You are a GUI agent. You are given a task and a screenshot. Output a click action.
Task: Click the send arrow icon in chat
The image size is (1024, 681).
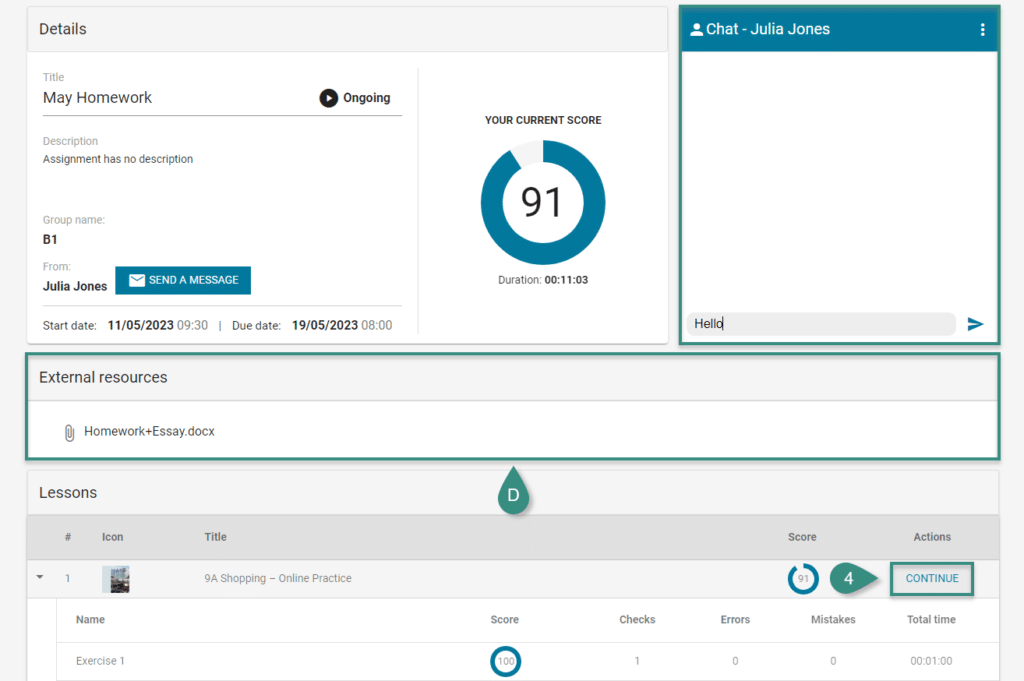[x=975, y=324]
